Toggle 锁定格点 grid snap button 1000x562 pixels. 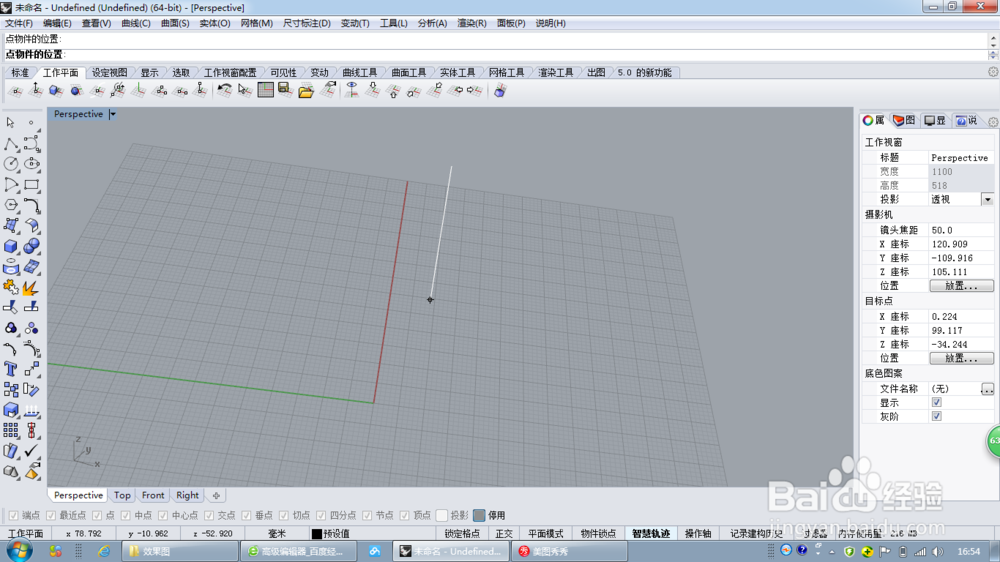click(462, 533)
